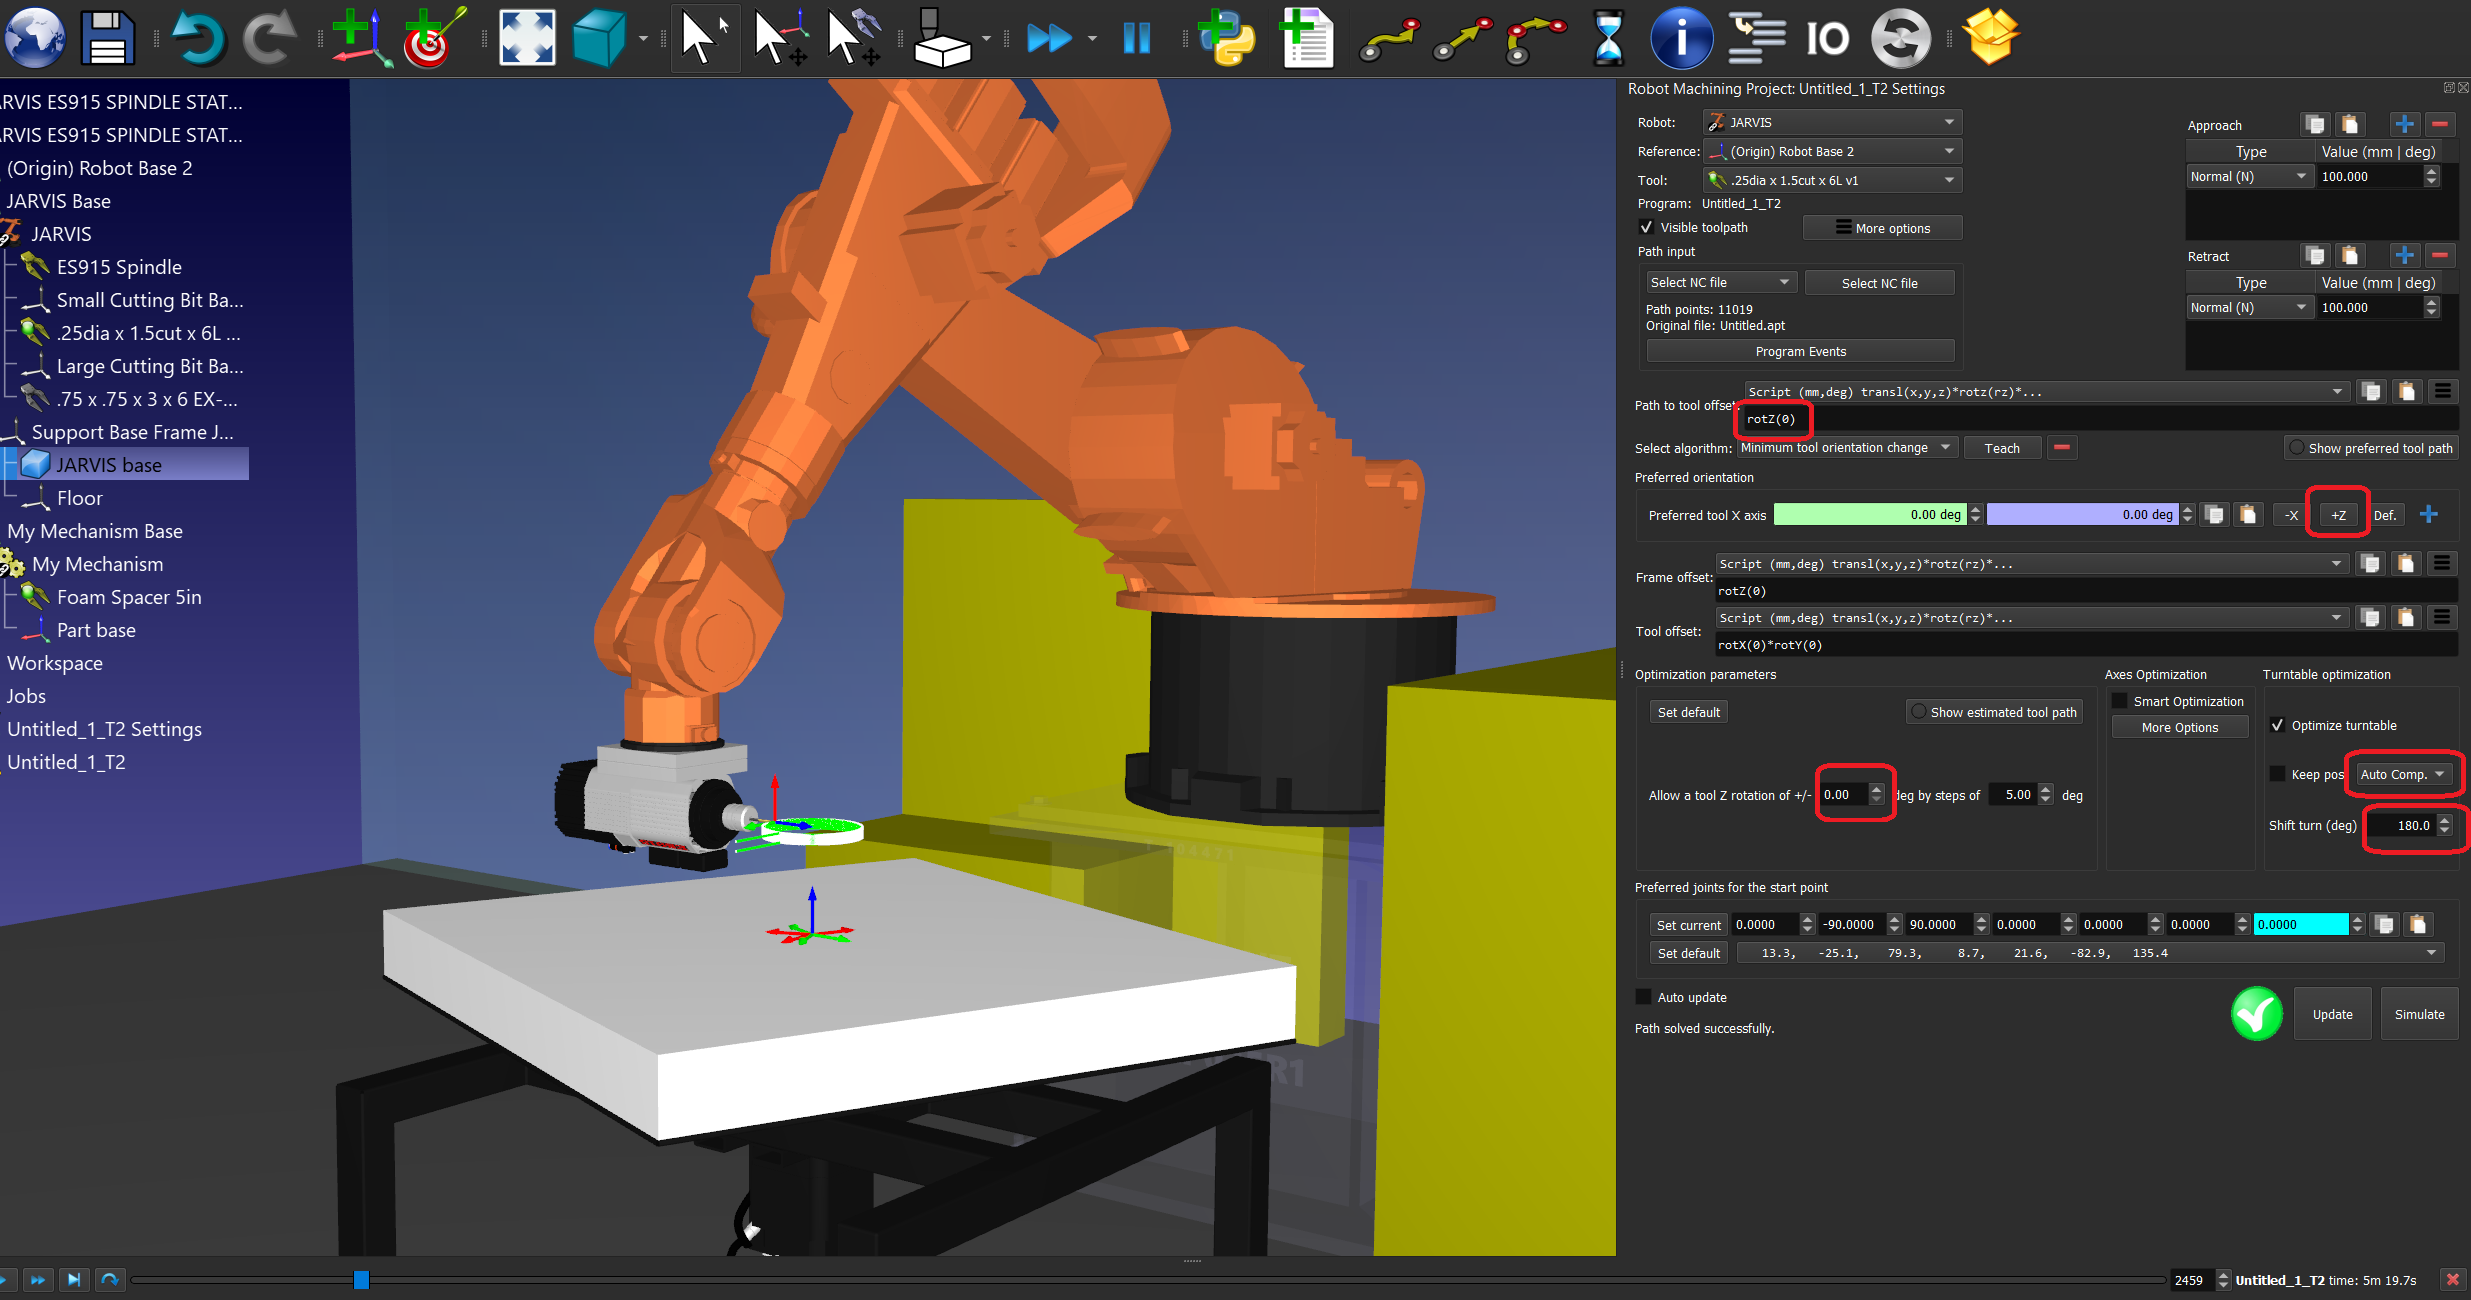Viewport: 2471px width, 1300px height.
Task: Enable the Auto update checkbox
Action: (x=1644, y=997)
